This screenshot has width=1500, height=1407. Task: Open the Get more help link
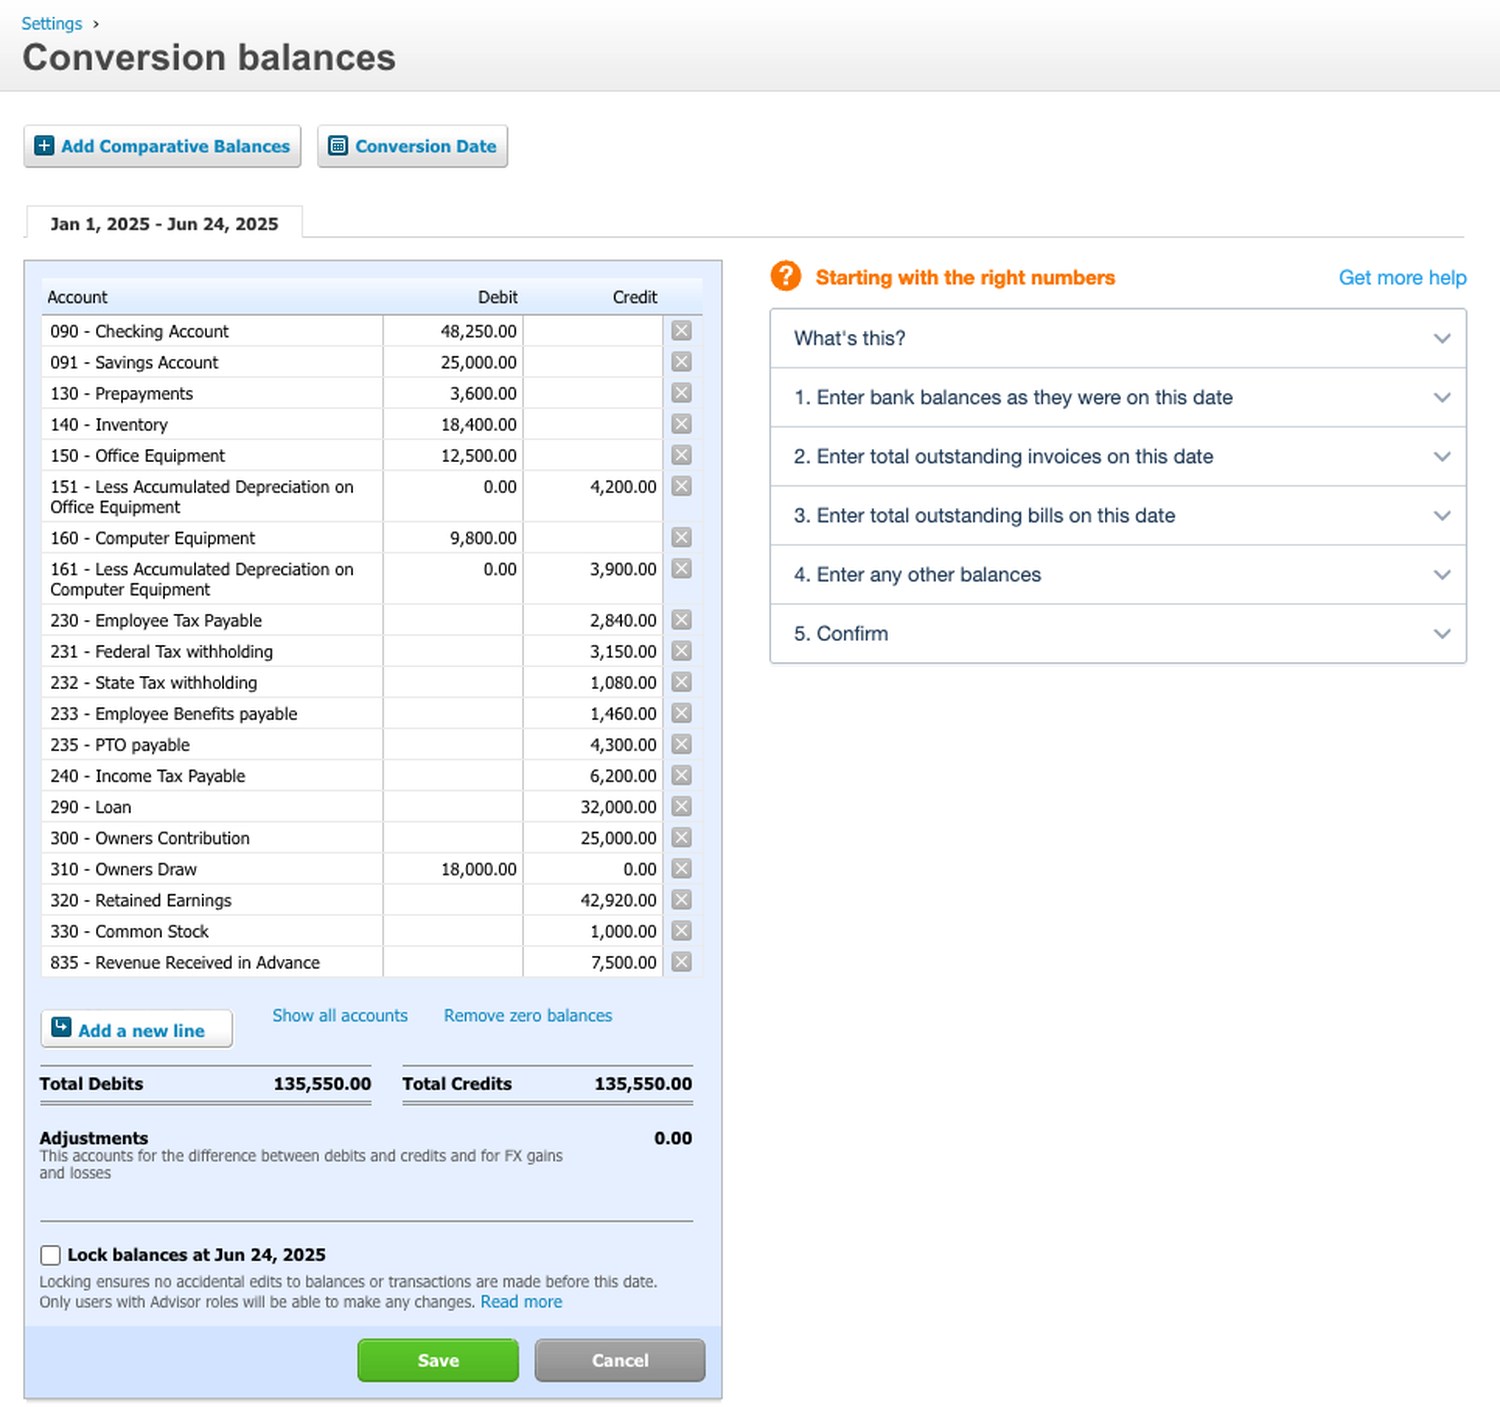click(1402, 277)
